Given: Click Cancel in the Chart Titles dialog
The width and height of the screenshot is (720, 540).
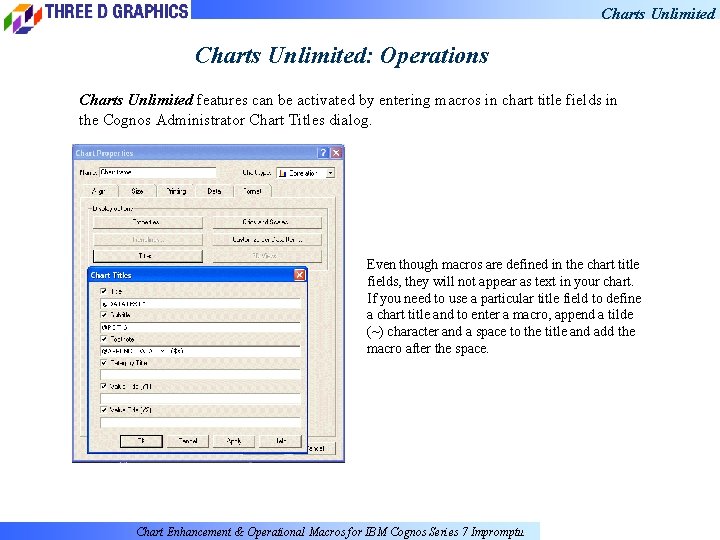Looking at the screenshot, I should [188, 441].
